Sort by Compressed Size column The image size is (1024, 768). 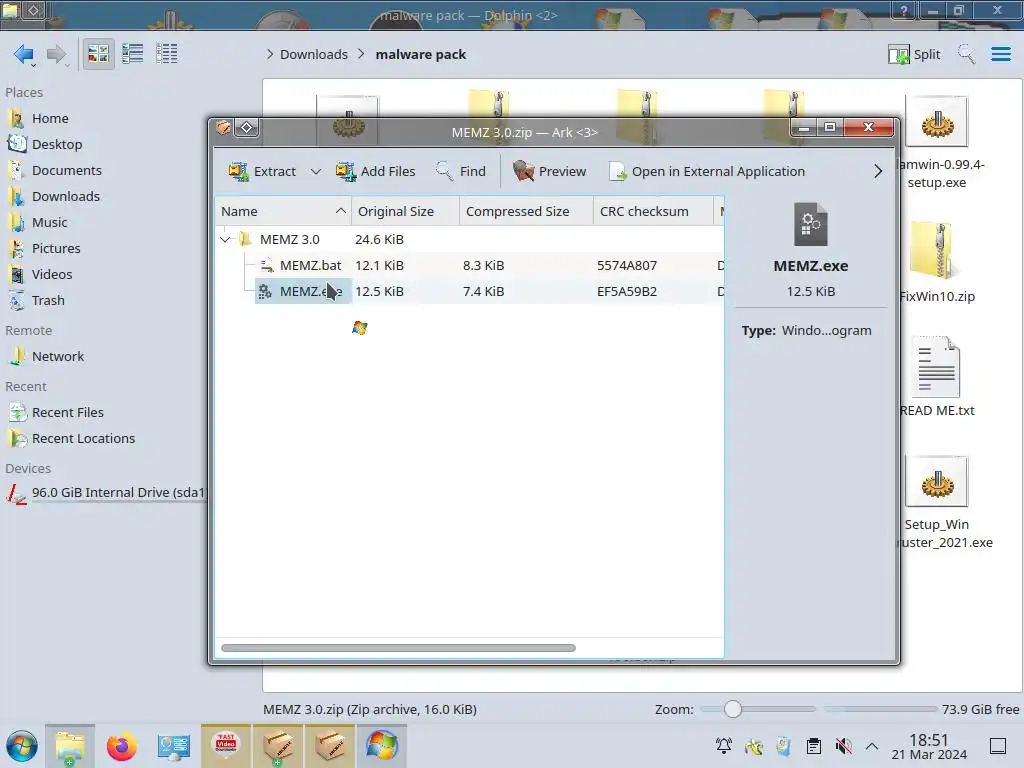pos(526,211)
